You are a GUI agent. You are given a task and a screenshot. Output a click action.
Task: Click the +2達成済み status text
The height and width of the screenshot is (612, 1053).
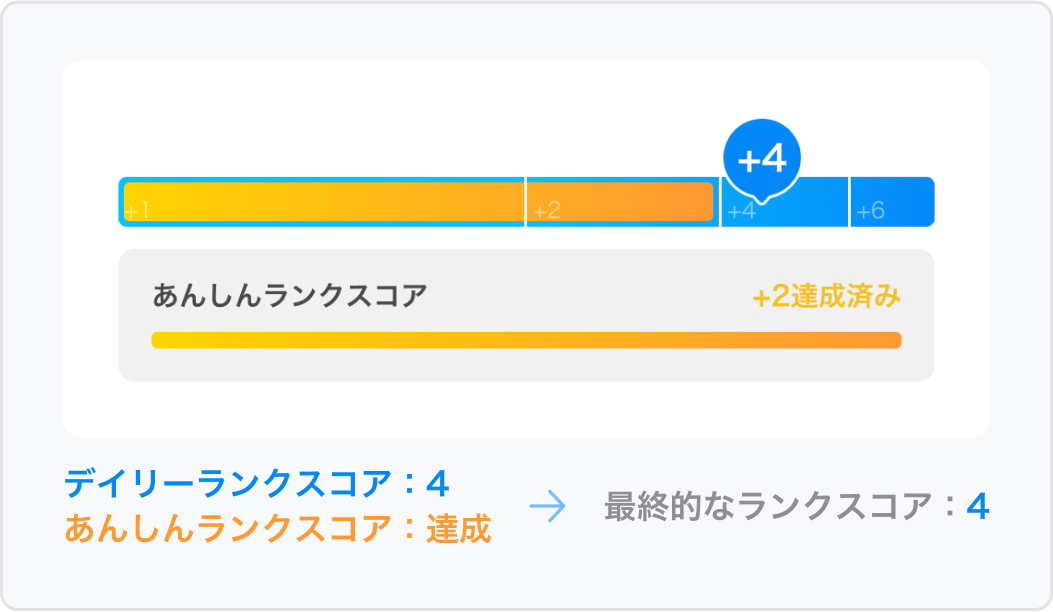point(826,297)
